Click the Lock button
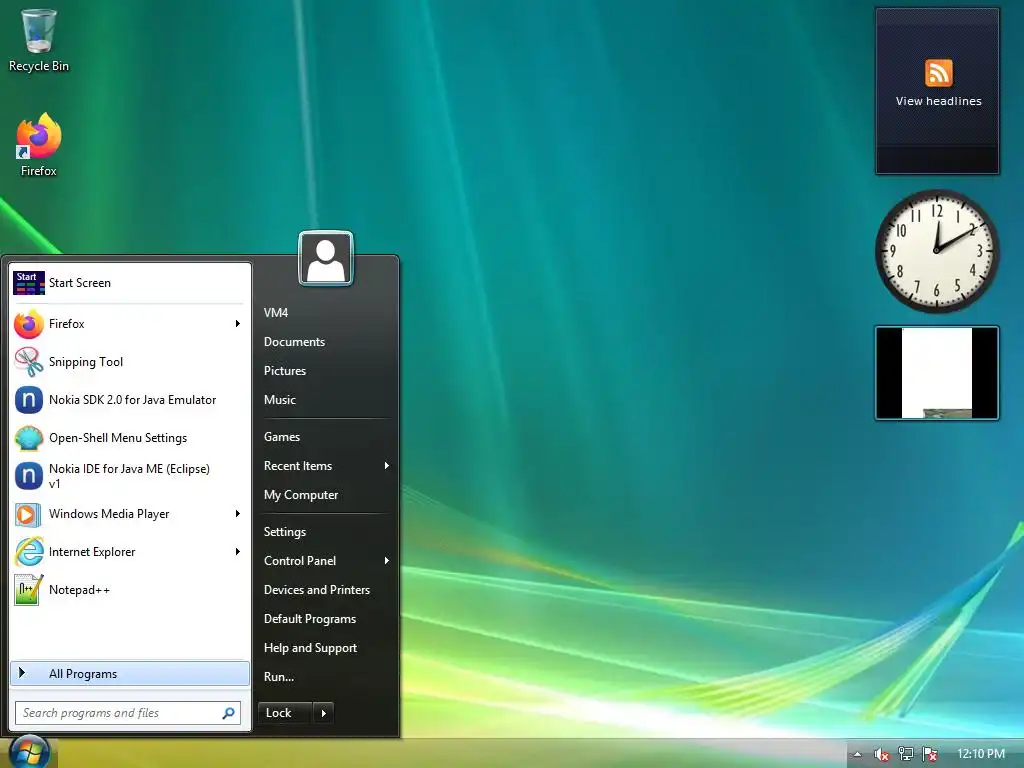This screenshot has height=768, width=1024. [285, 713]
